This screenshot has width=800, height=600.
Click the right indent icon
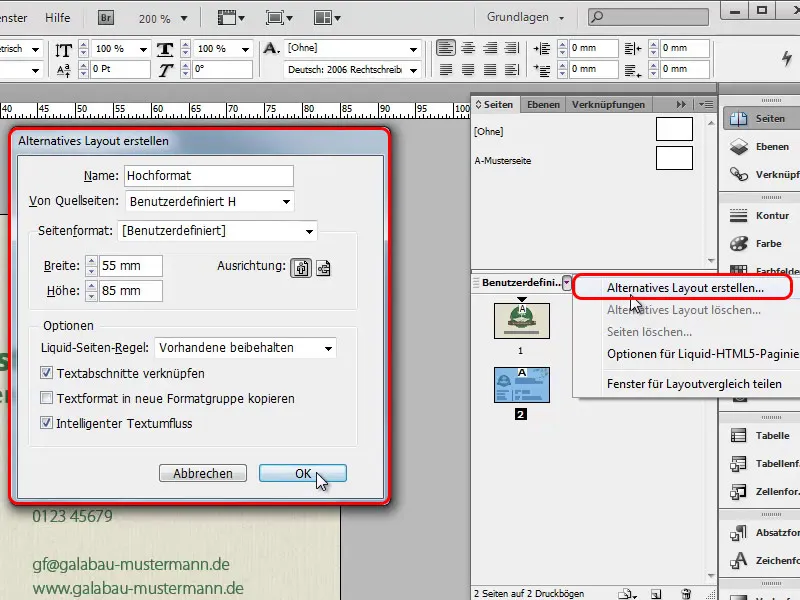point(633,48)
